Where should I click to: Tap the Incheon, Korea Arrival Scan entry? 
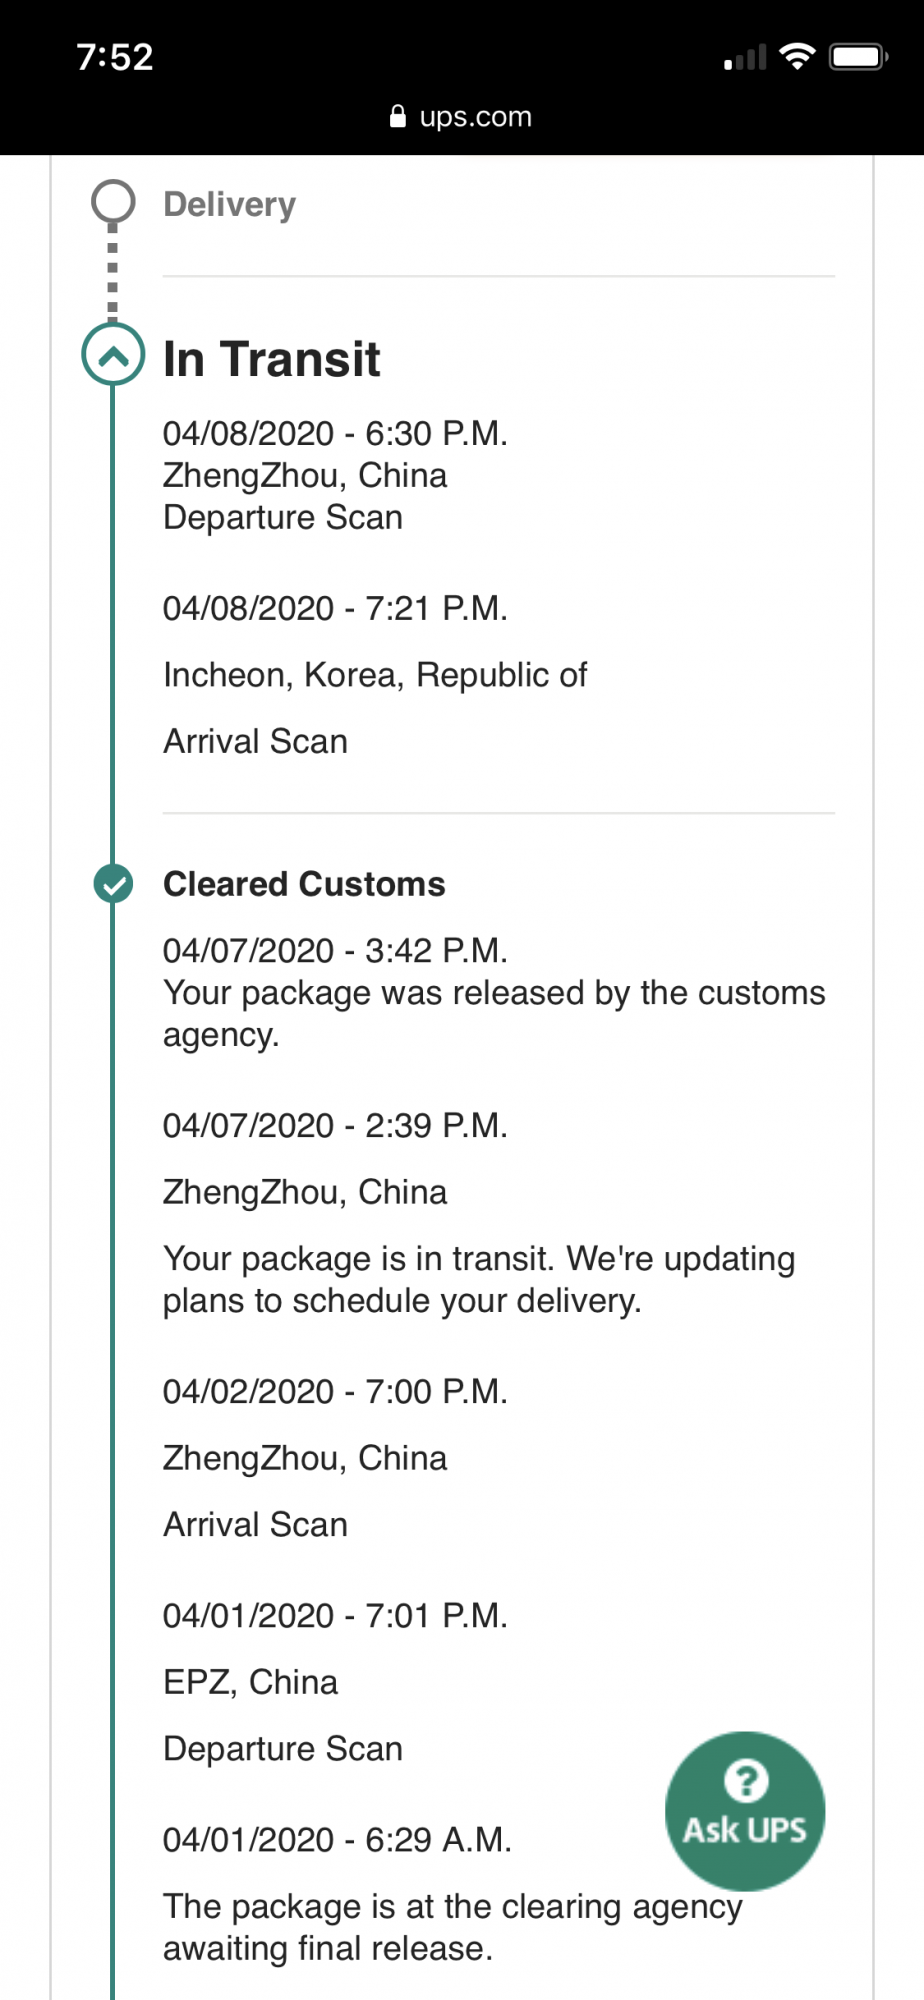click(x=375, y=675)
